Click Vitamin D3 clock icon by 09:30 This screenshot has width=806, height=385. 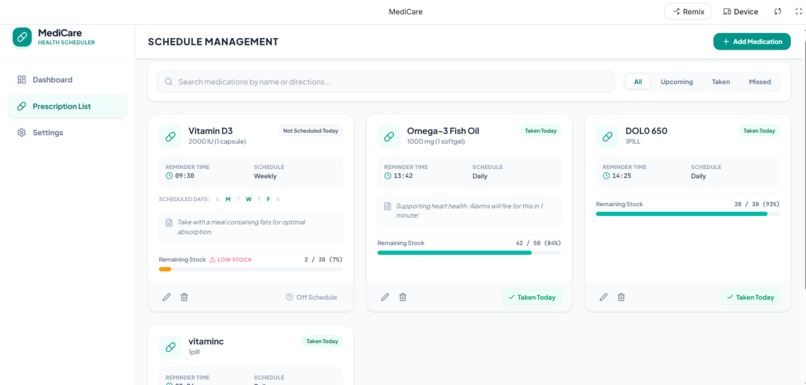[x=169, y=176]
